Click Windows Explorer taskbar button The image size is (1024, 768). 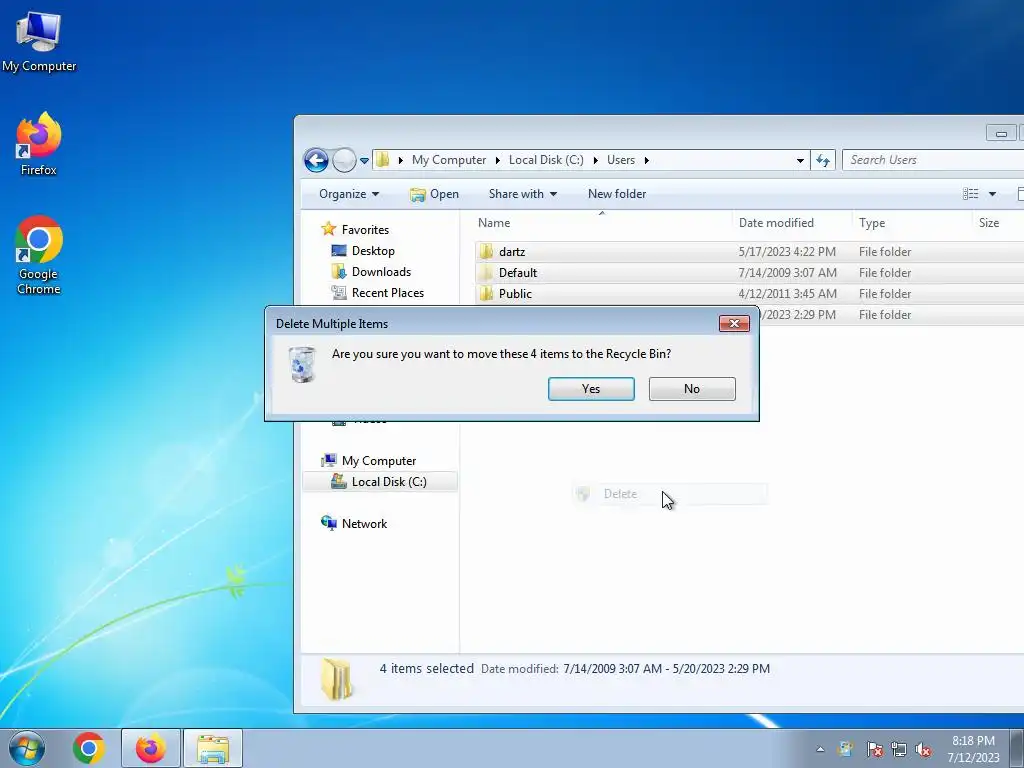pyautogui.click(x=212, y=748)
